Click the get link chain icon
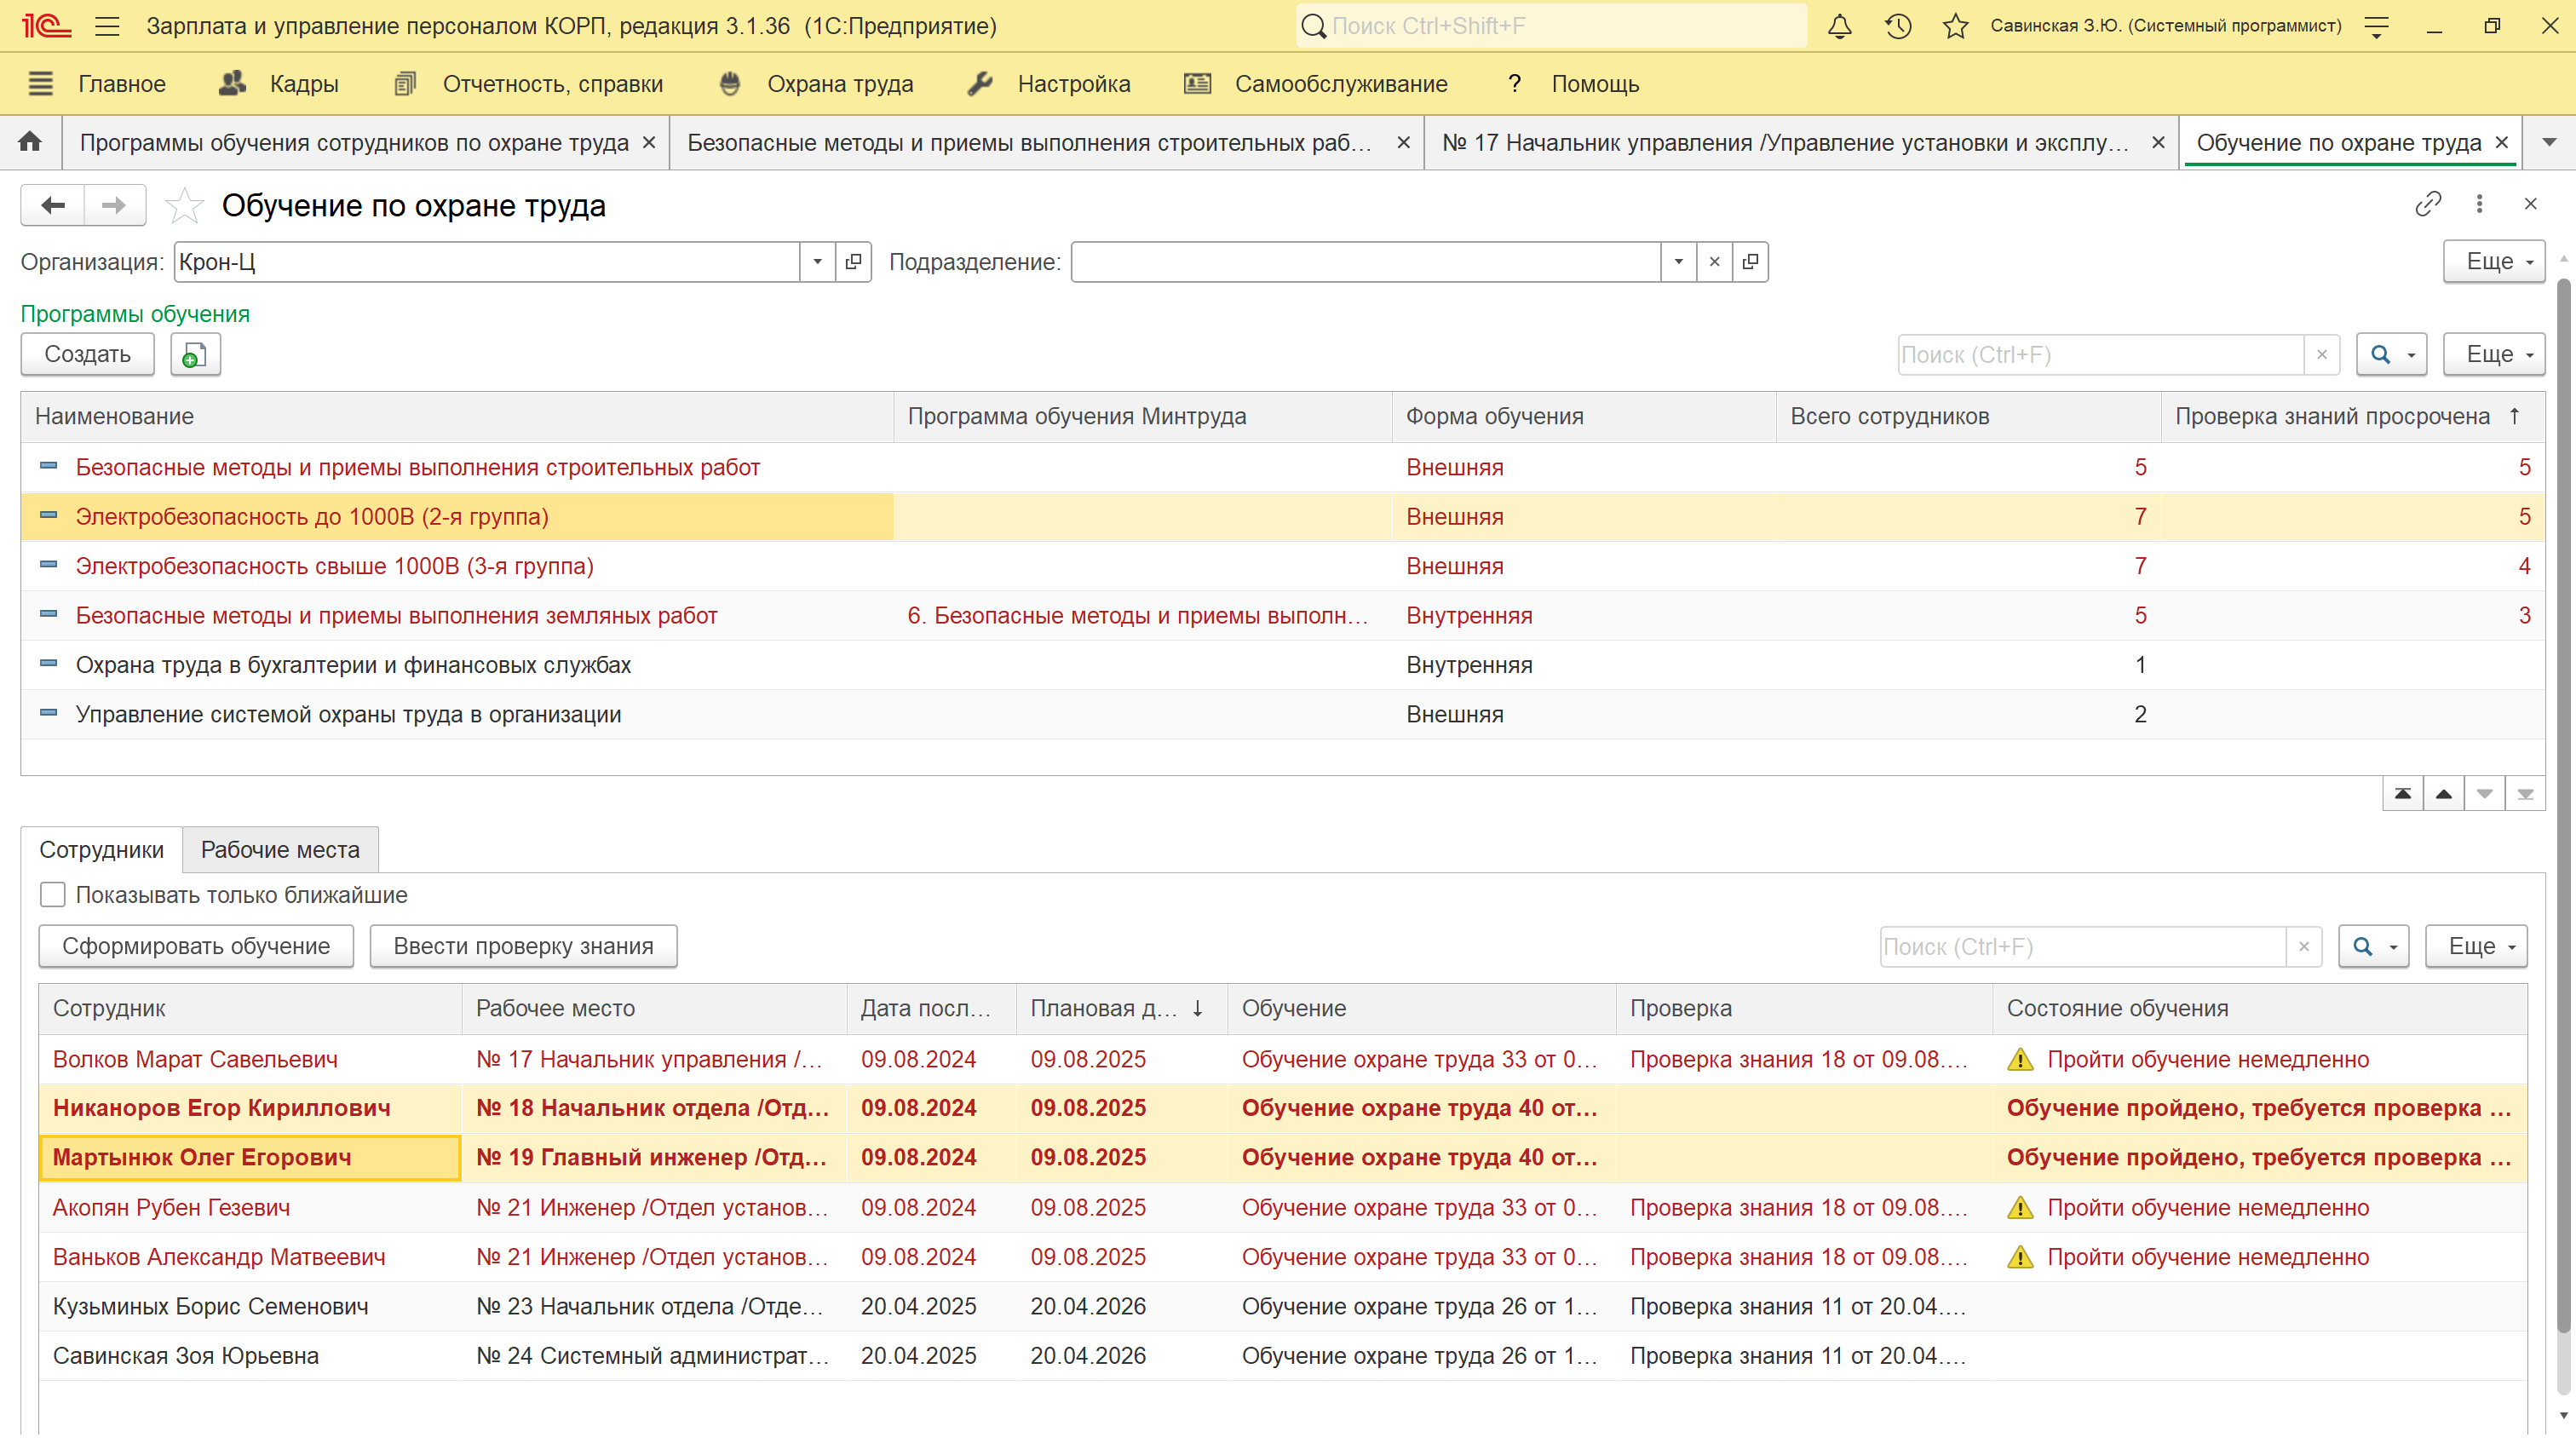Screen dimensions: 2576x1455 click(x=2427, y=204)
